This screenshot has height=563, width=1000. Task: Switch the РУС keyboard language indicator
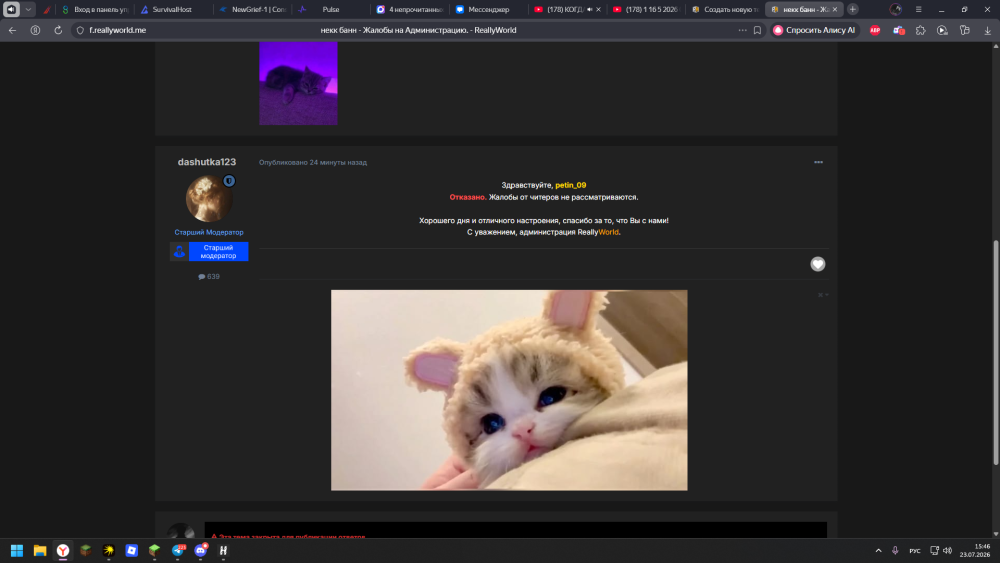click(915, 550)
